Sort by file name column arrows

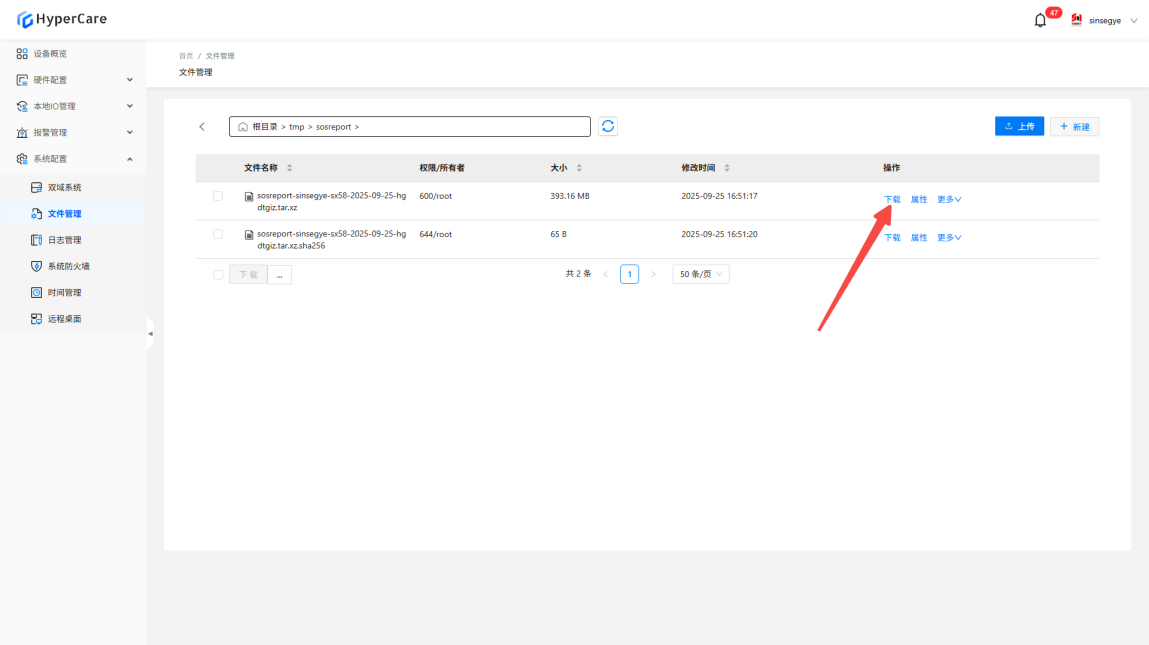pos(290,168)
